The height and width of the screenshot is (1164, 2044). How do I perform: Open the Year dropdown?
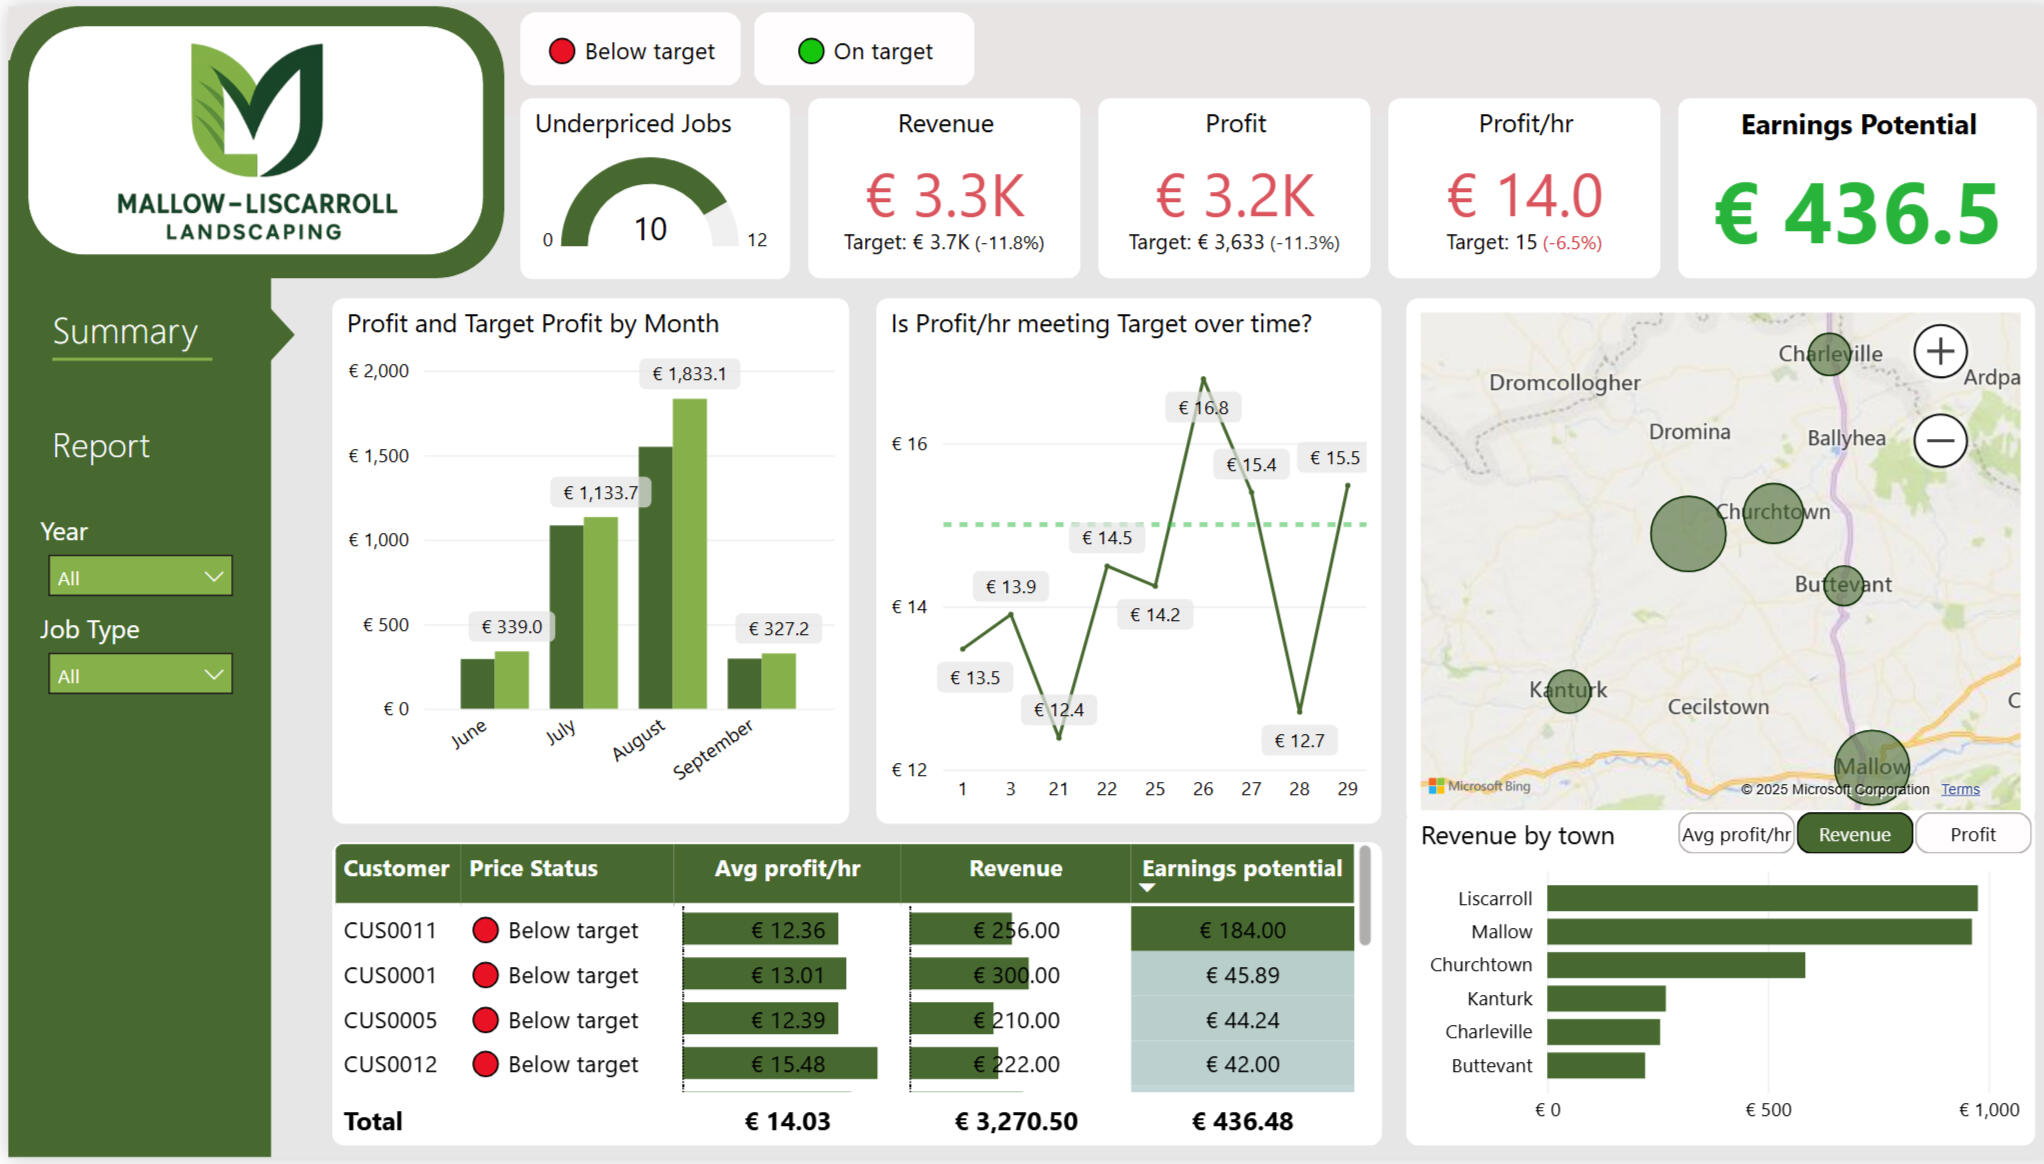pyautogui.click(x=140, y=577)
